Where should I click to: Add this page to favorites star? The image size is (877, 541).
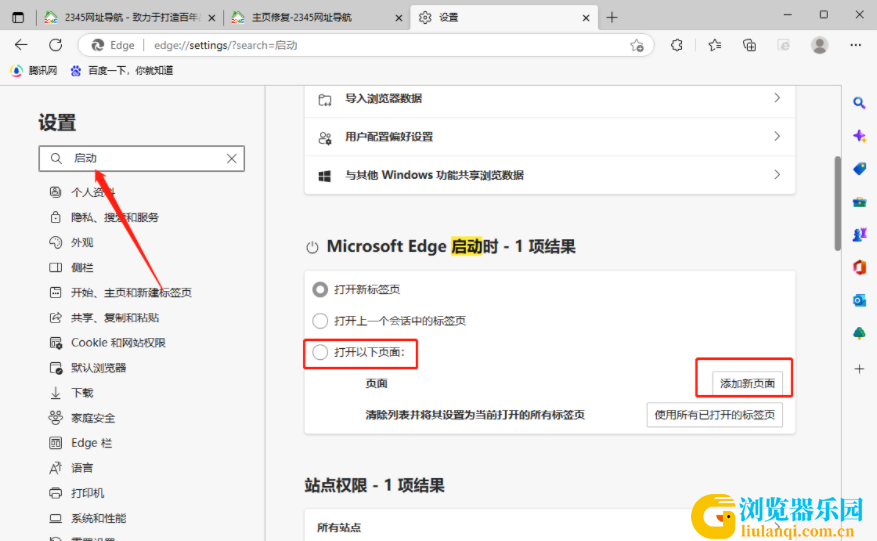pos(636,45)
